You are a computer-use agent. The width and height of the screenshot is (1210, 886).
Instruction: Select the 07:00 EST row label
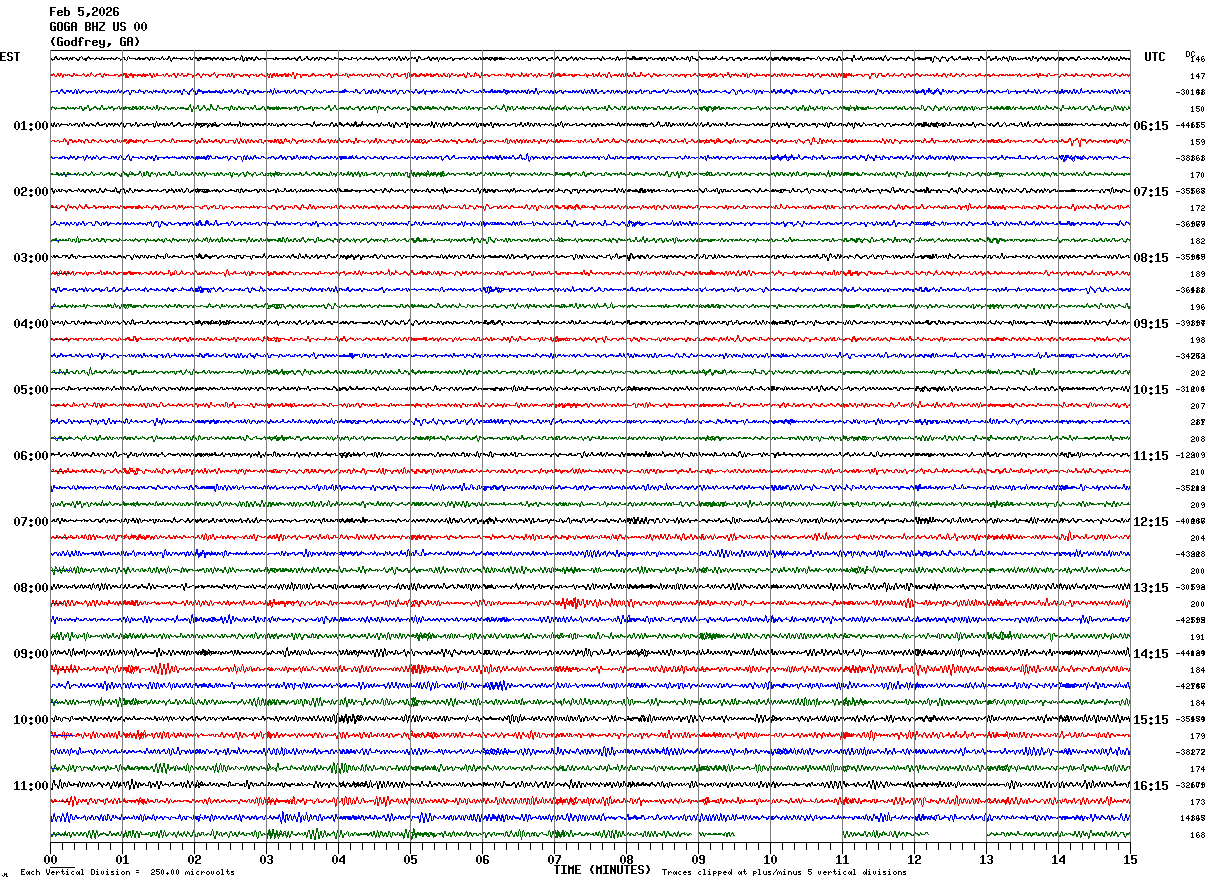(x=31, y=522)
